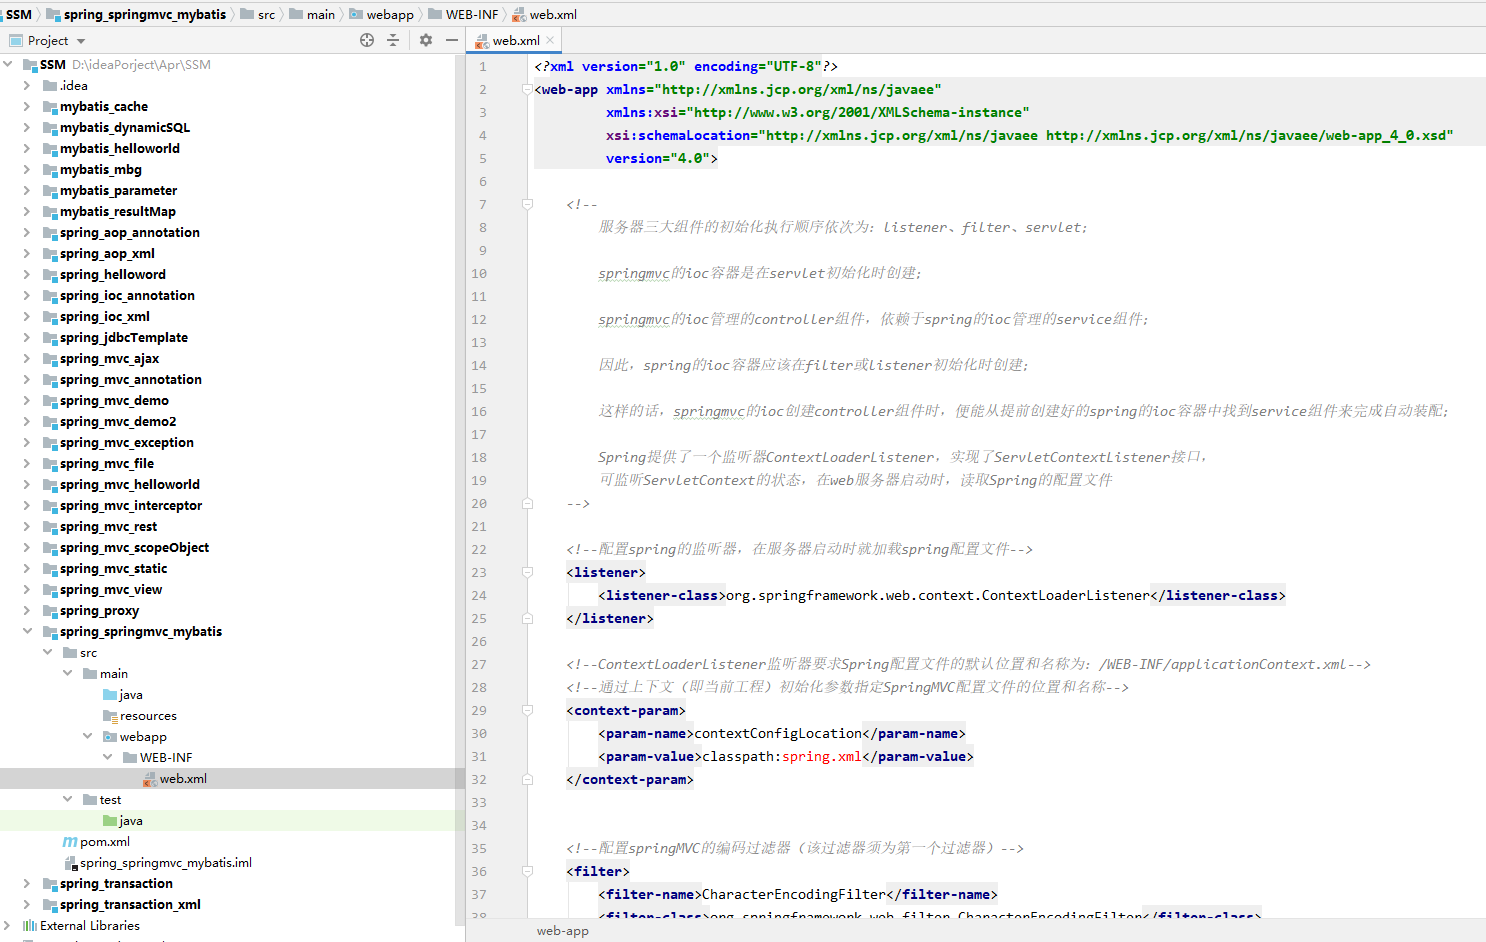This screenshot has width=1486, height=942.
Task: Click fold end marker at line 20
Action: coord(527,503)
